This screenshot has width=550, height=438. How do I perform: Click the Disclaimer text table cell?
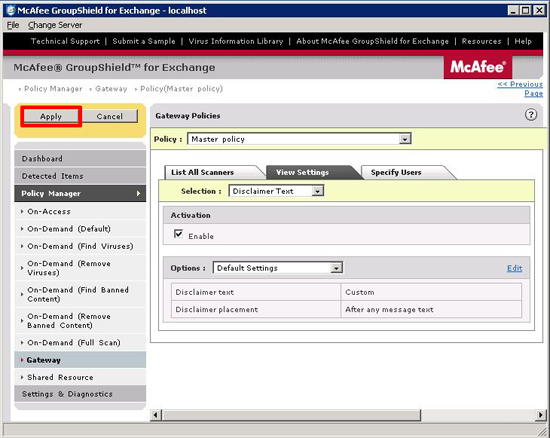click(x=256, y=292)
